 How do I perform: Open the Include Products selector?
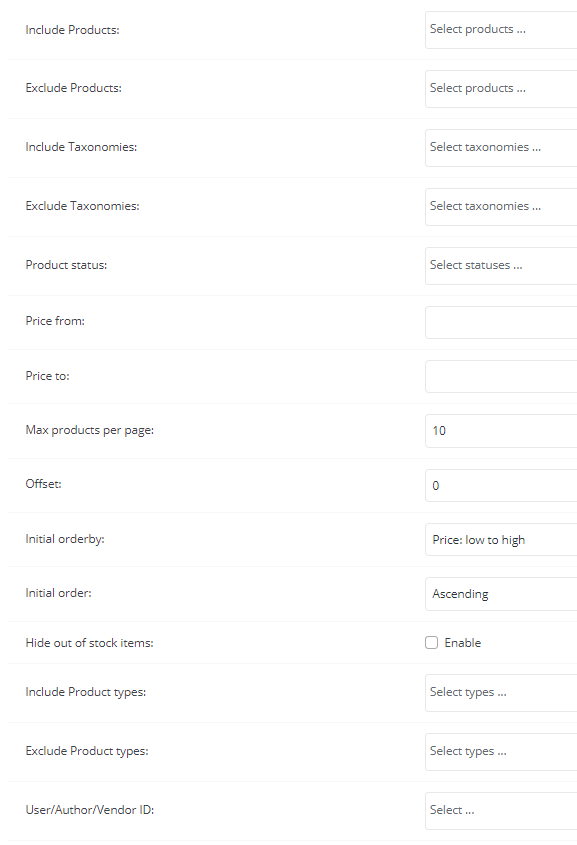pyautogui.click(x=501, y=30)
